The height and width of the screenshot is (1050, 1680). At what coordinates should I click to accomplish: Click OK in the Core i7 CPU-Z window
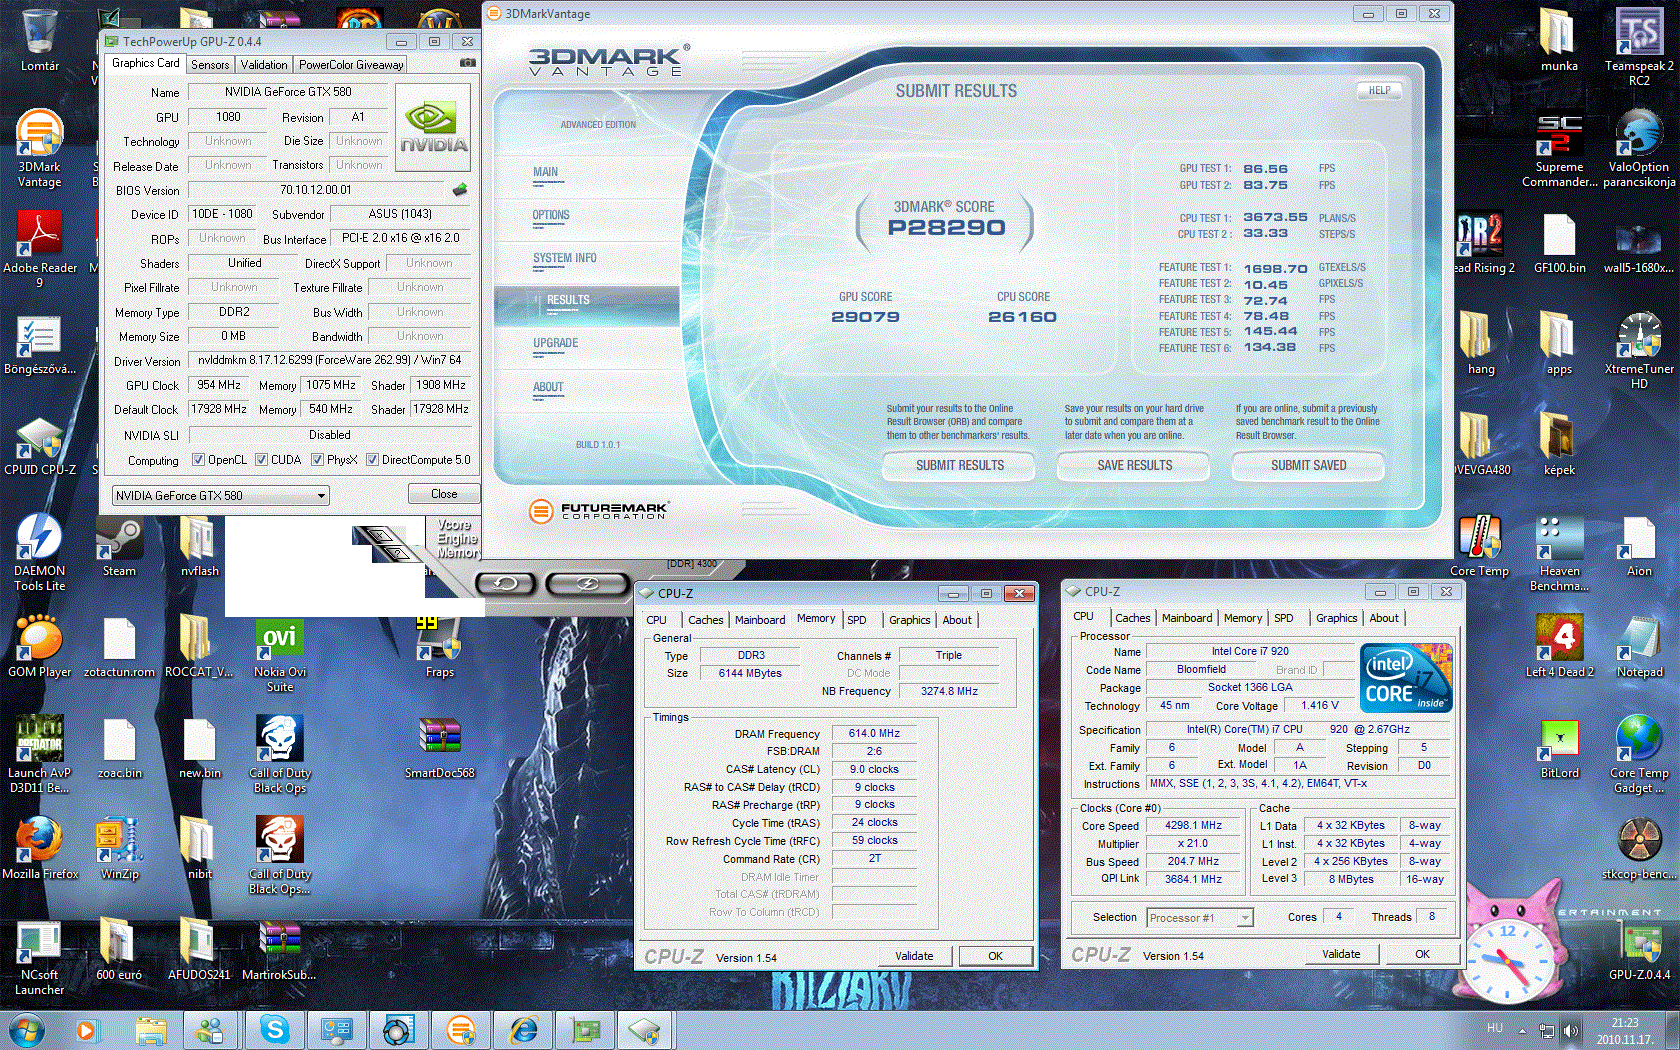(1422, 954)
